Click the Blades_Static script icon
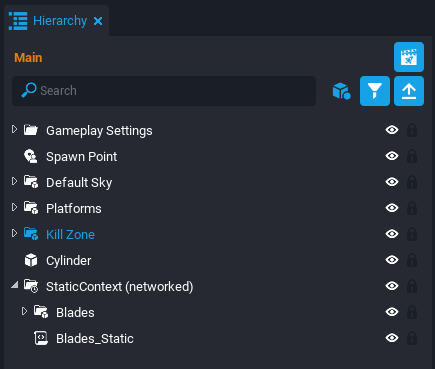Image resolution: width=435 pixels, height=369 pixels. pyautogui.click(x=41, y=338)
